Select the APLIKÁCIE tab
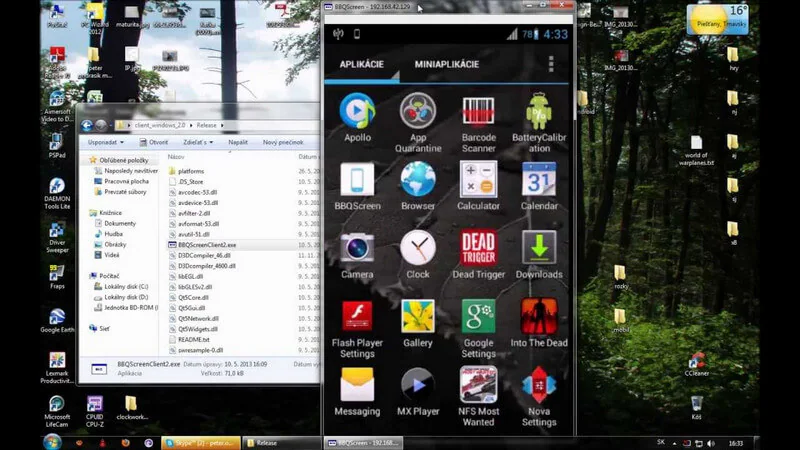The image size is (800, 450). [x=362, y=64]
